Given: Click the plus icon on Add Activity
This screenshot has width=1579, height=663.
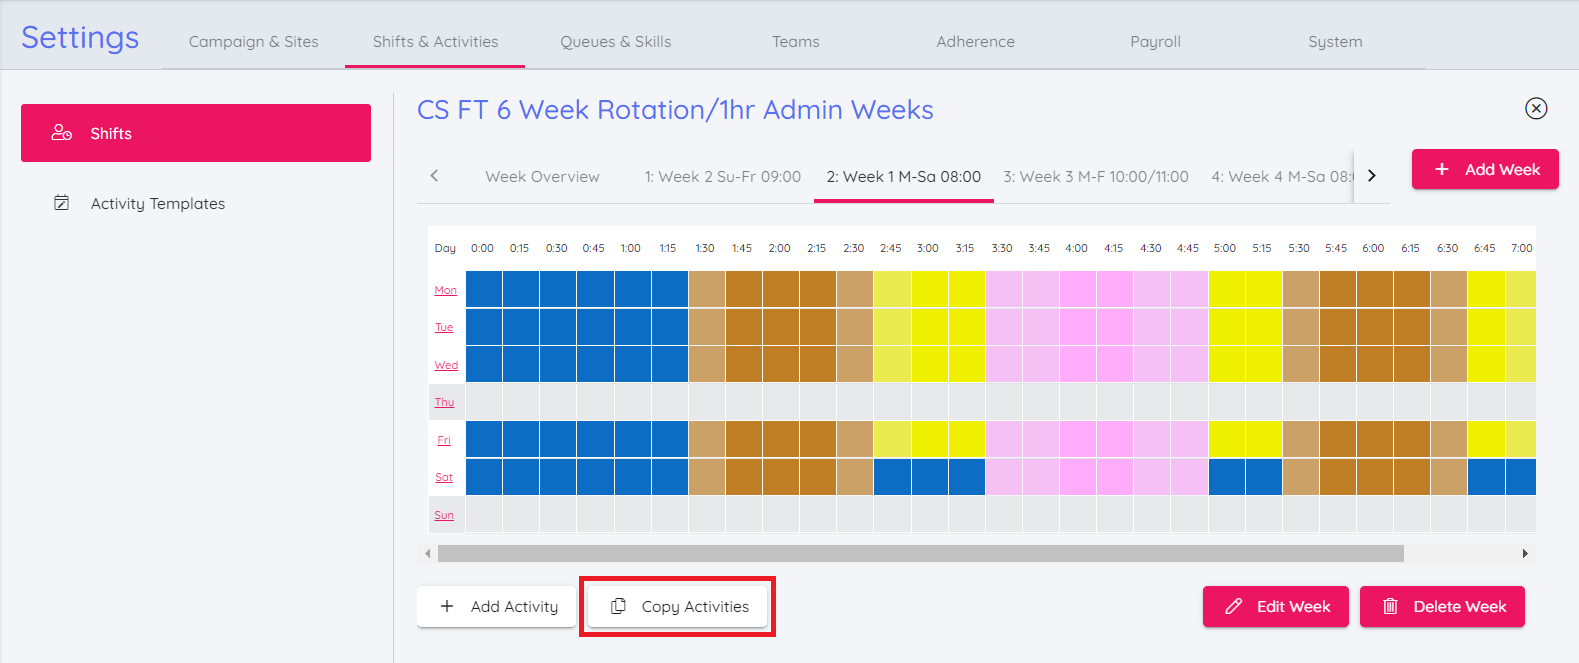Looking at the screenshot, I should pyautogui.click(x=447, y=606).
